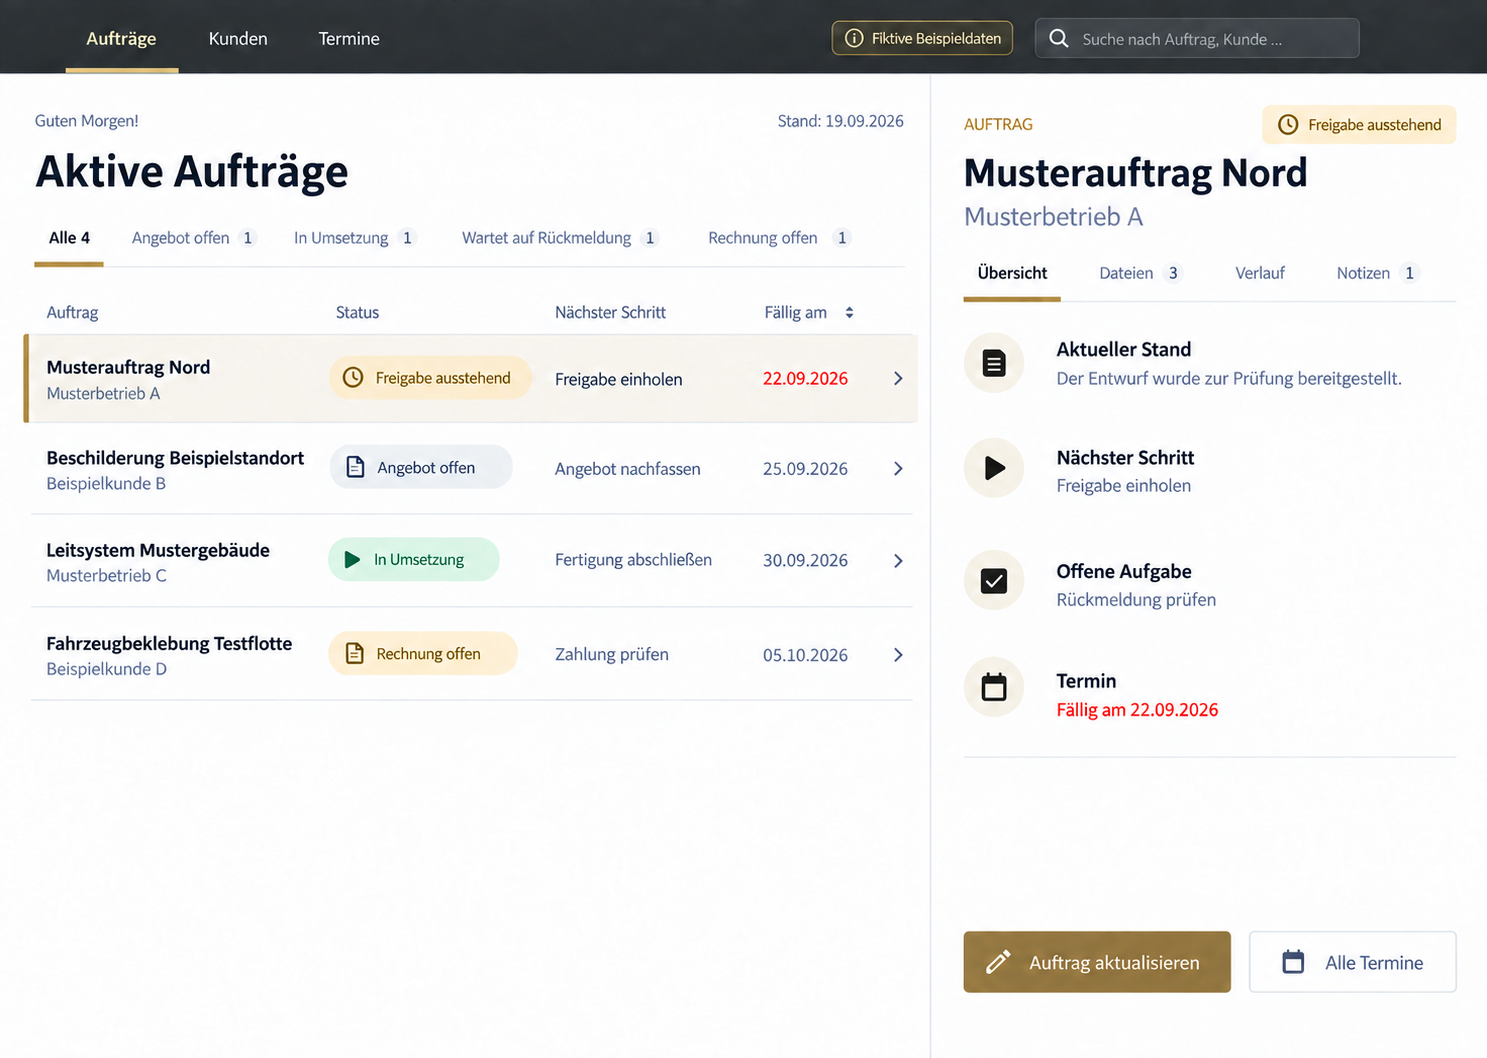Screen dimensions: 1487x1058
Task: Click the document icon beside Aktueller Stand
Action: (x=994, y=363)
